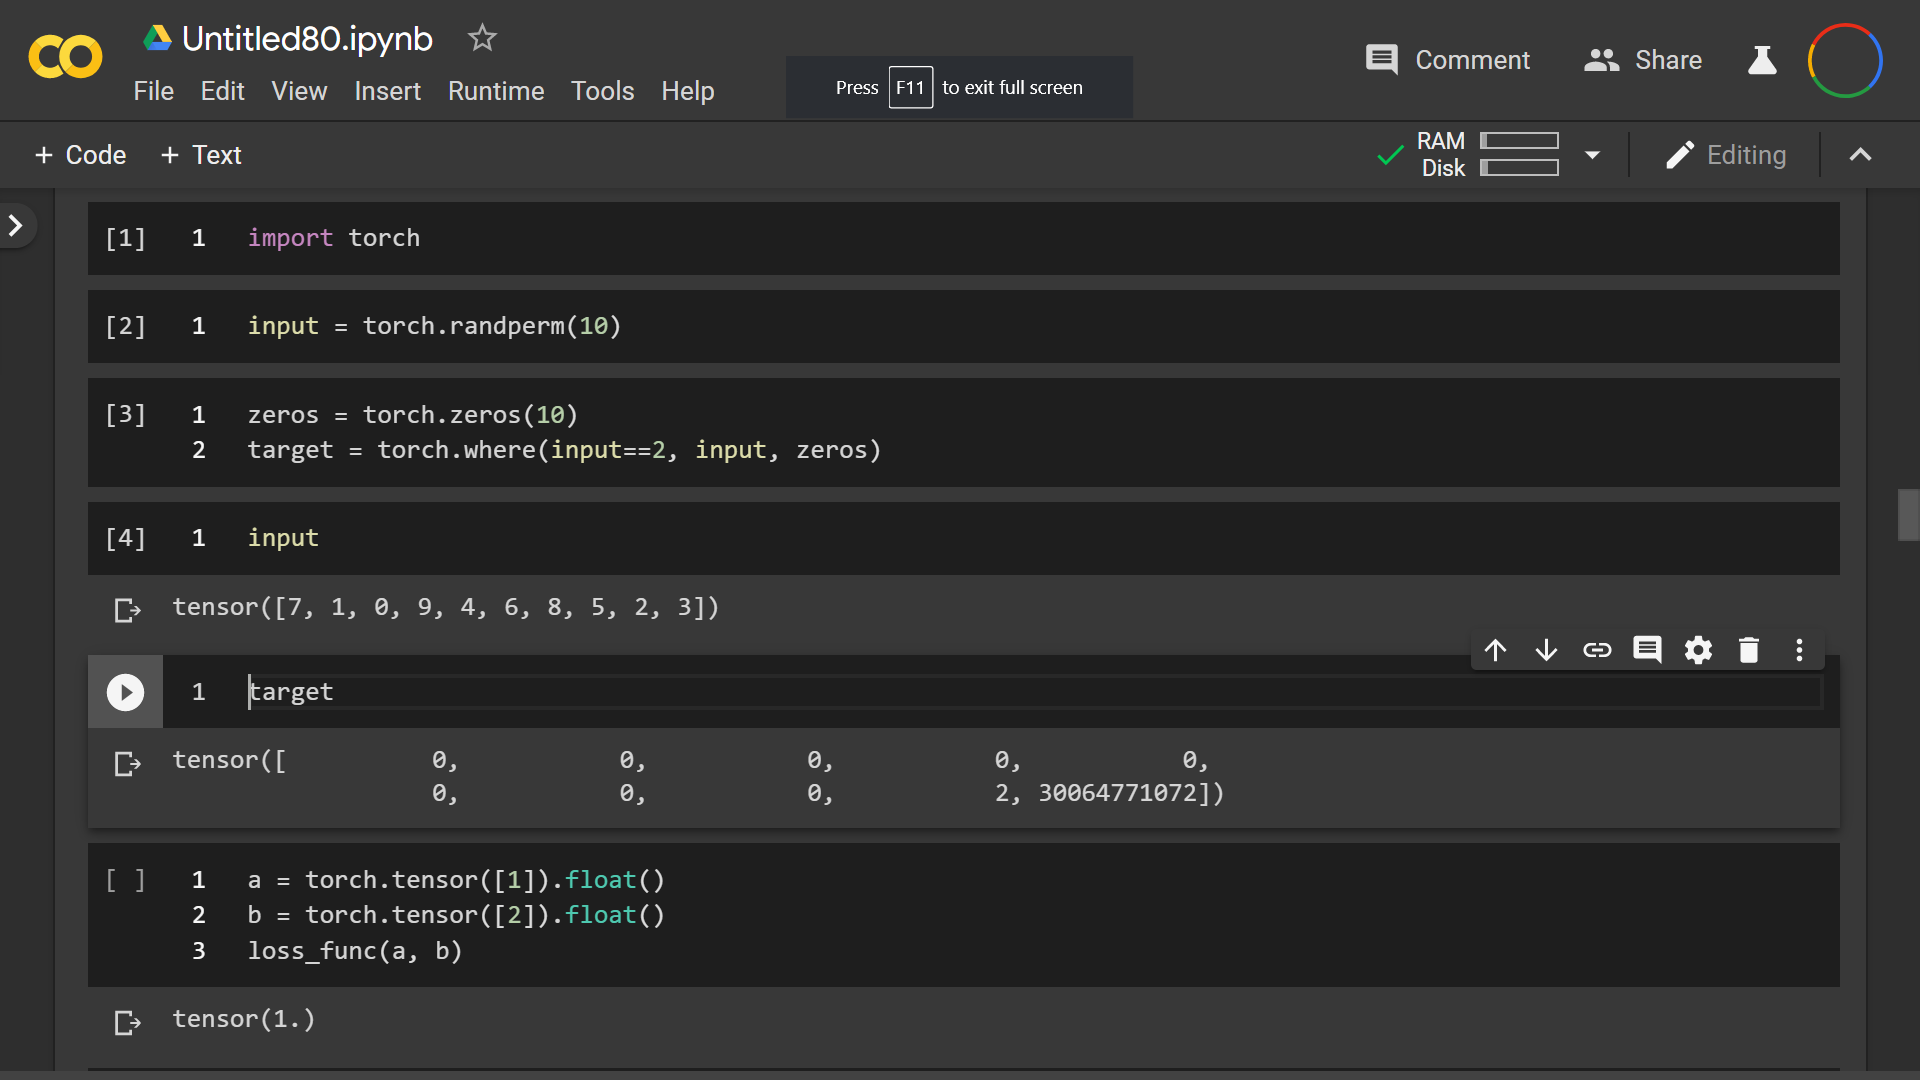Click the Colab logo icon
Viewport: 1920px width, 1080px height.
(x=65, y=57)
